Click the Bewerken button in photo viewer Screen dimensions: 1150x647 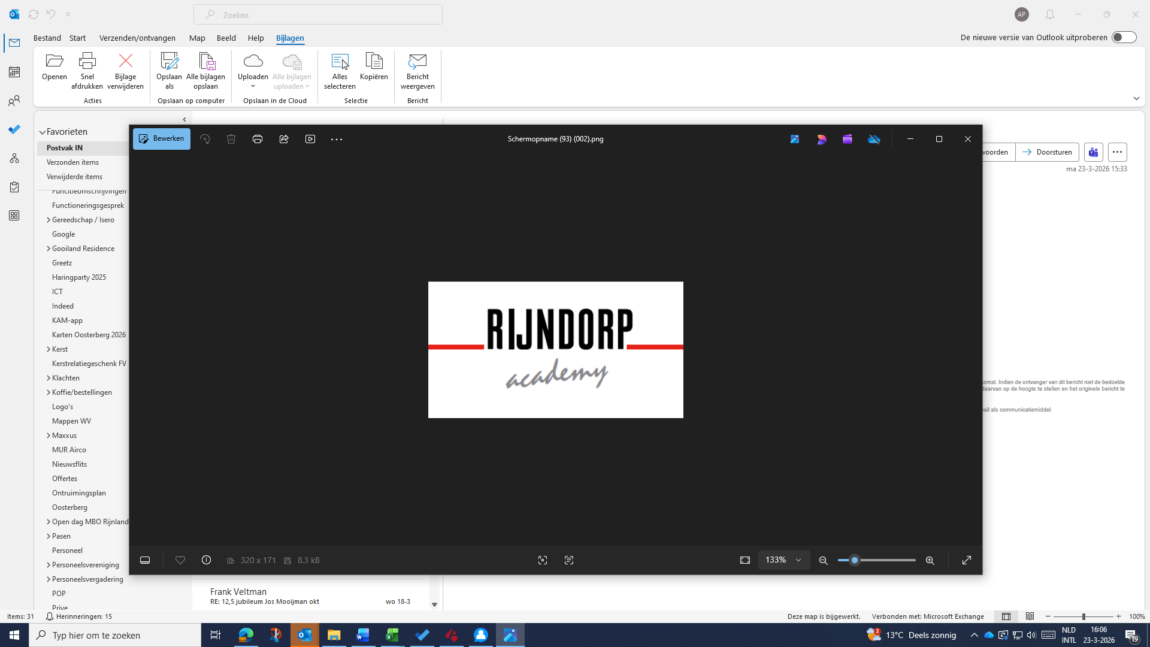(x=161, y=139)
